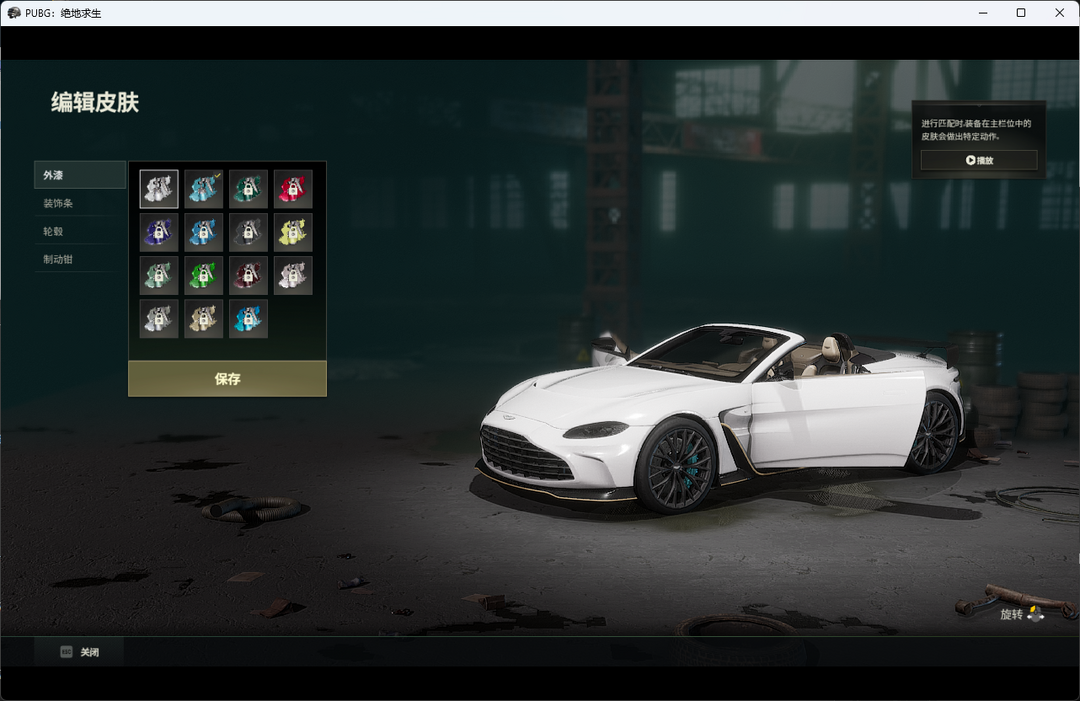Screen dimensions: 1080x701
Task: Pick the locked dark teal paint
Action: pyautogui.click(x=248, y=189)
